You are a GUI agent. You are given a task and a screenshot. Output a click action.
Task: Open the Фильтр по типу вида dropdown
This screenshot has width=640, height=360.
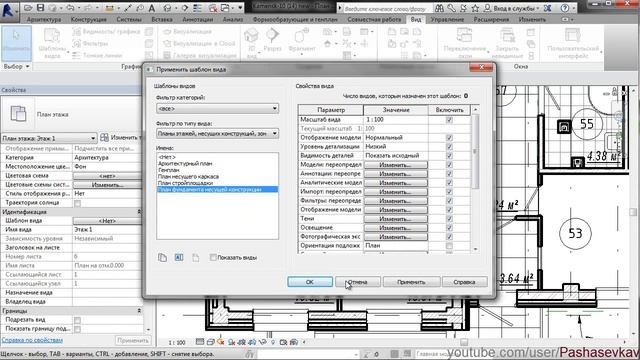(218, 133)
